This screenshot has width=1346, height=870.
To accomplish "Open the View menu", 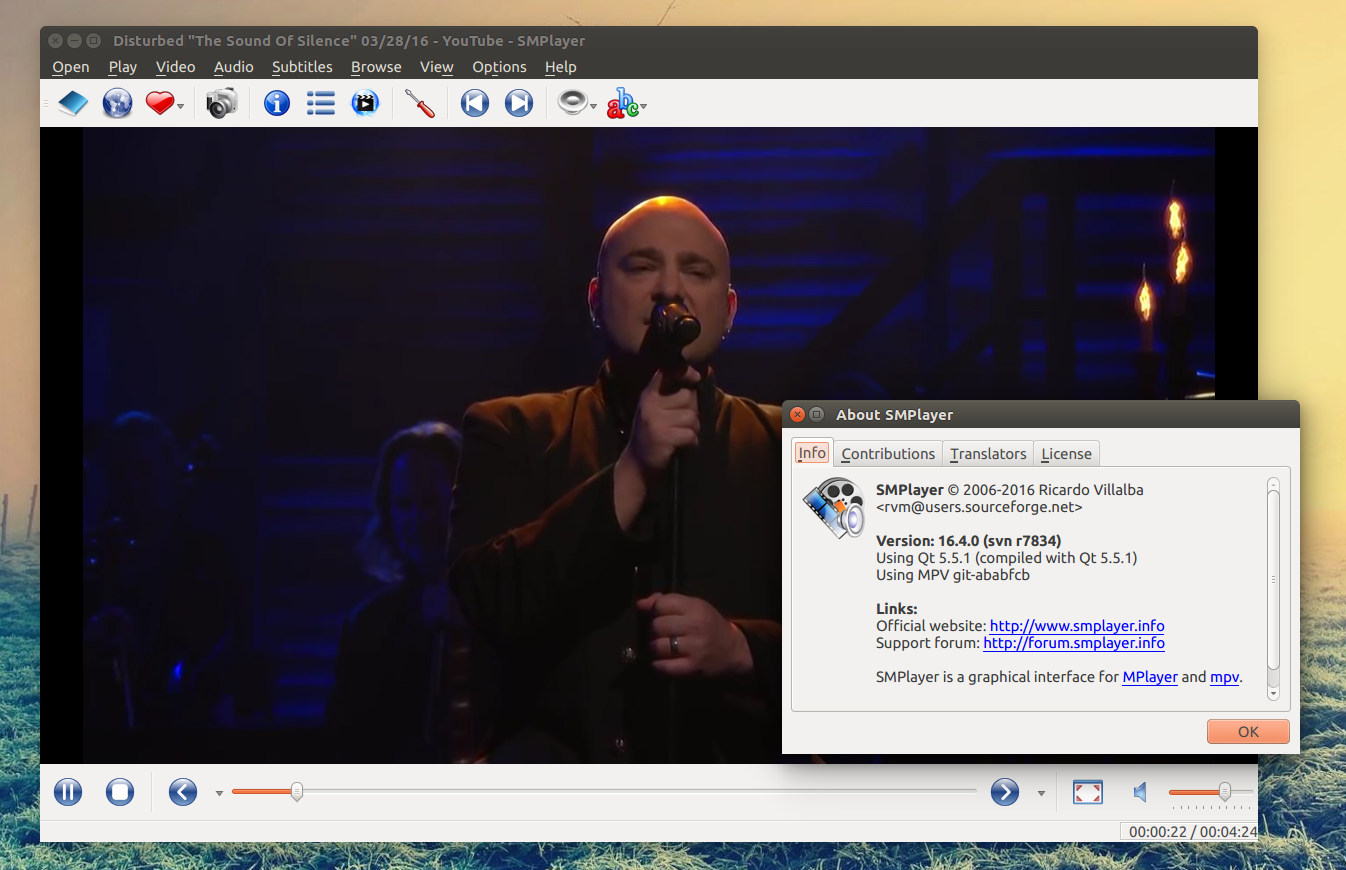I will click(x=437, y=67).
